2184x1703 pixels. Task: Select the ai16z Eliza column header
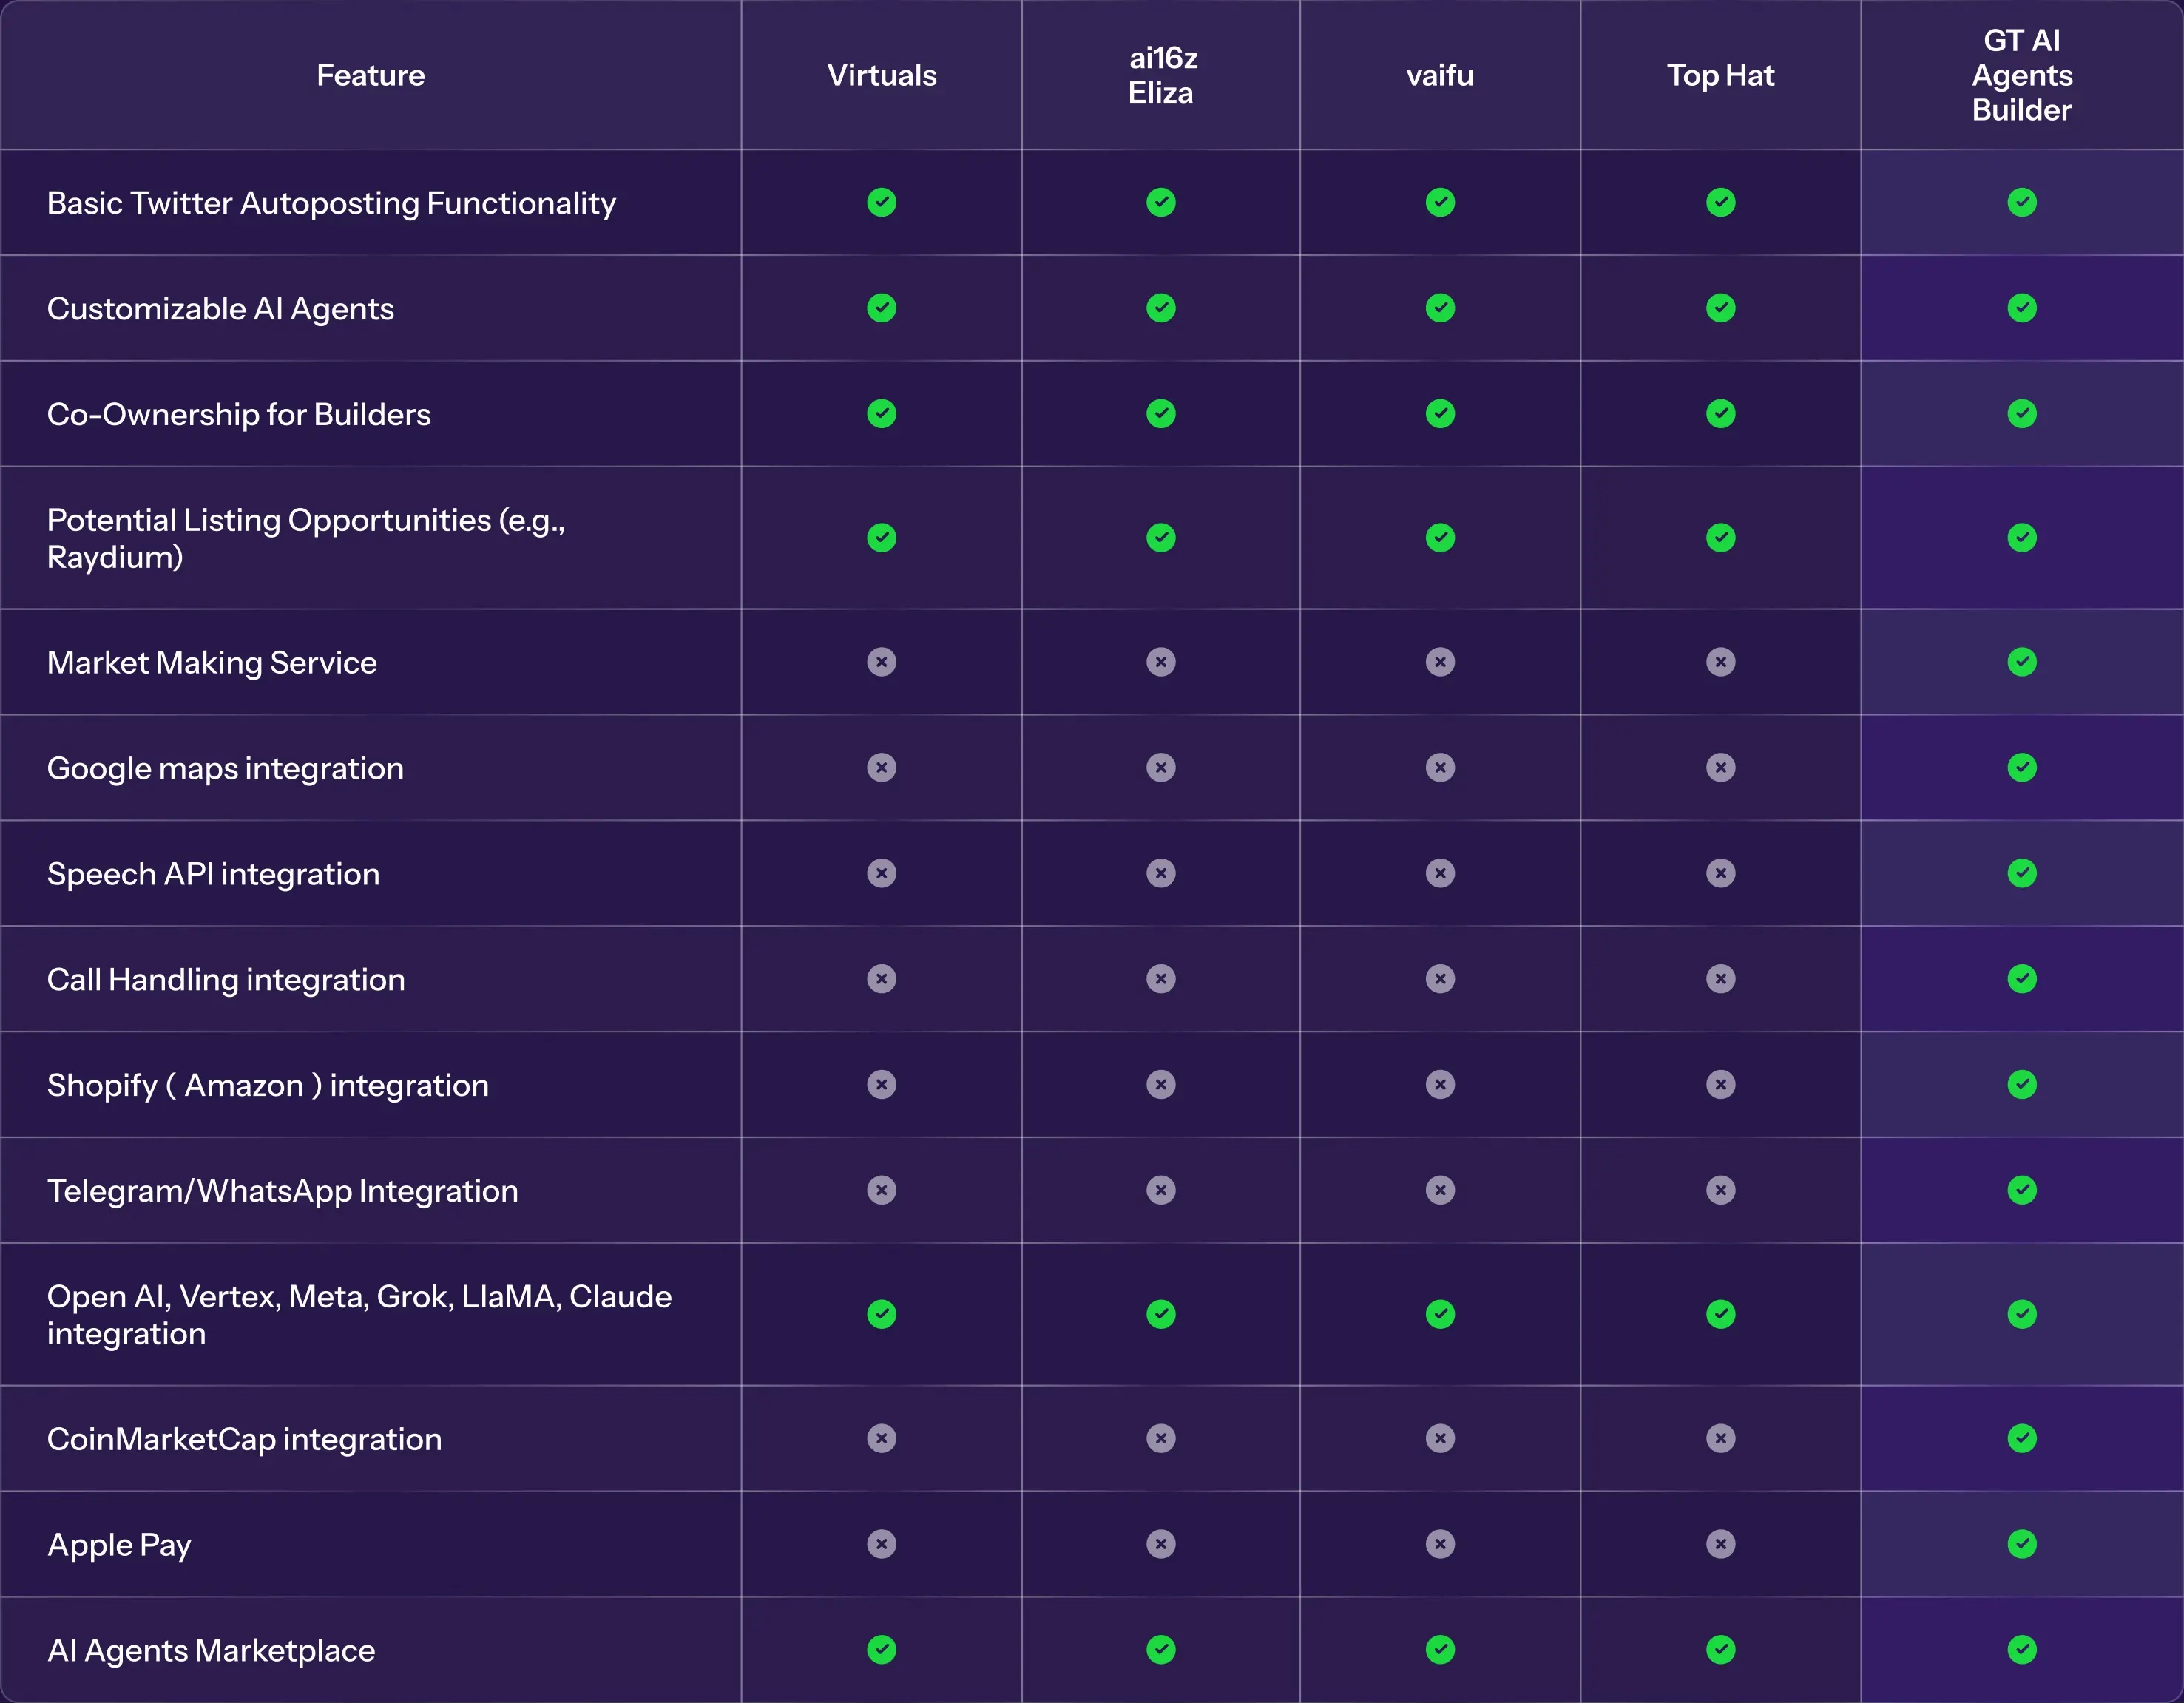[1161, 75]
